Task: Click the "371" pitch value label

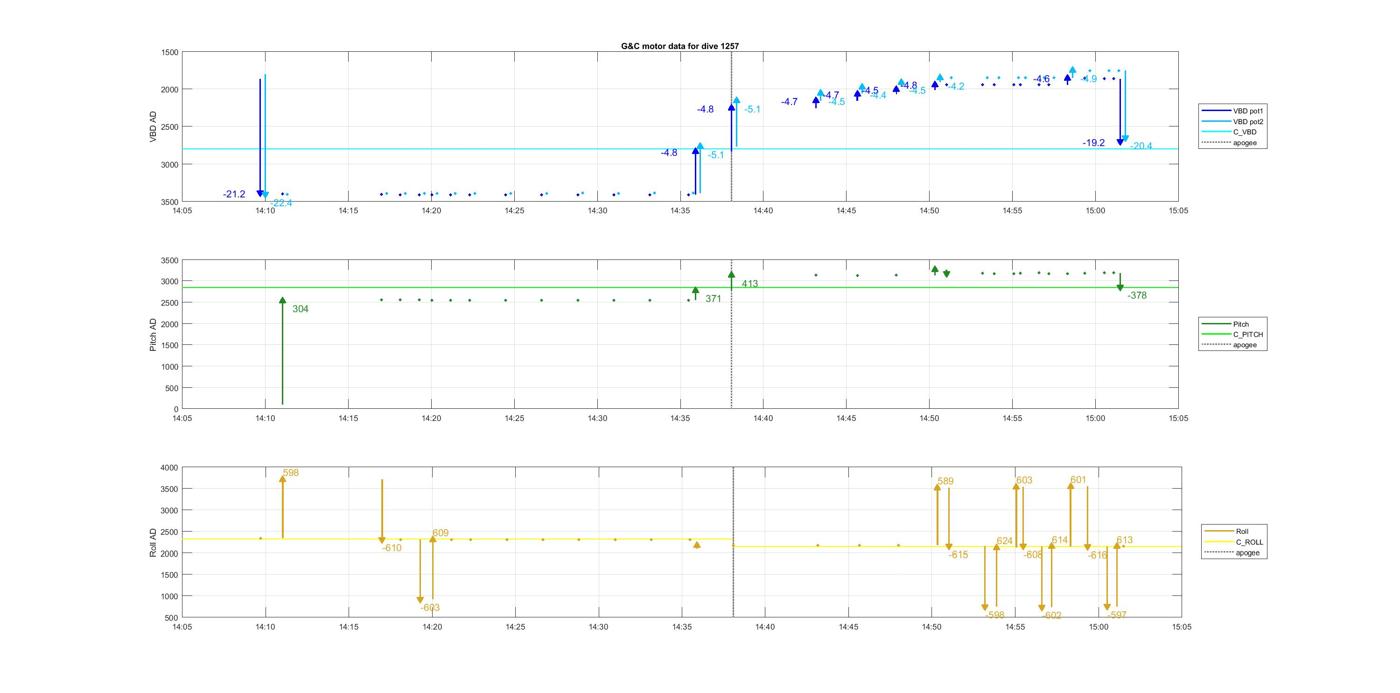Action: (x=713, y=299)
